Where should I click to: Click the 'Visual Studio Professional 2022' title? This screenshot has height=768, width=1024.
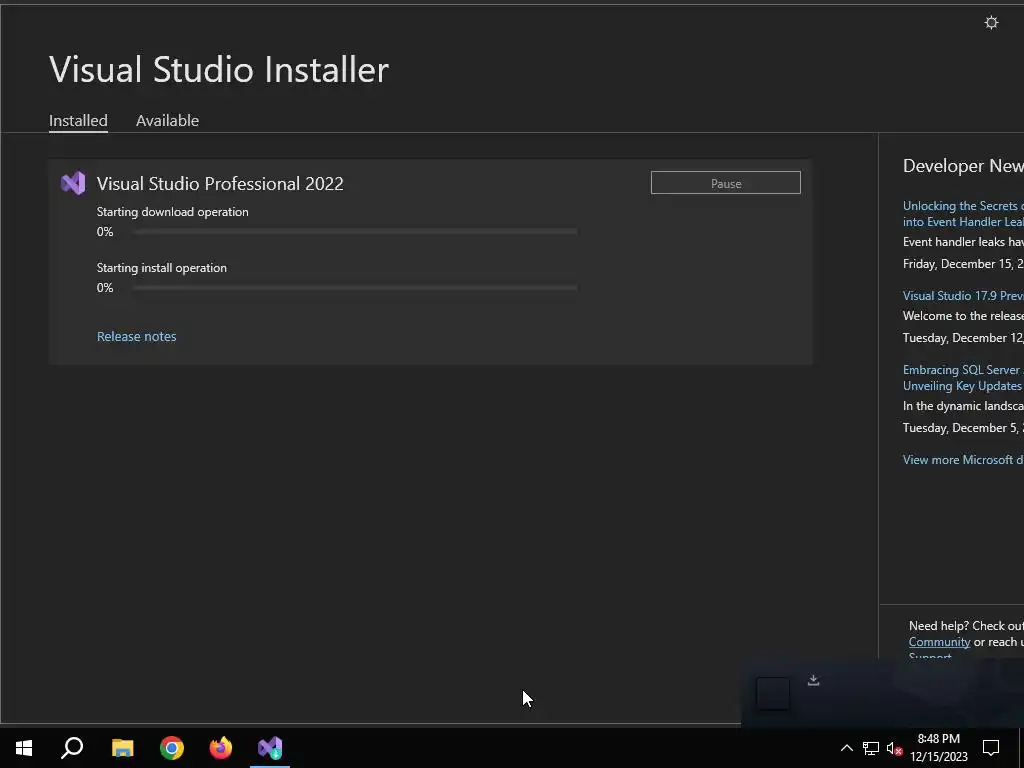click(220, 184)
